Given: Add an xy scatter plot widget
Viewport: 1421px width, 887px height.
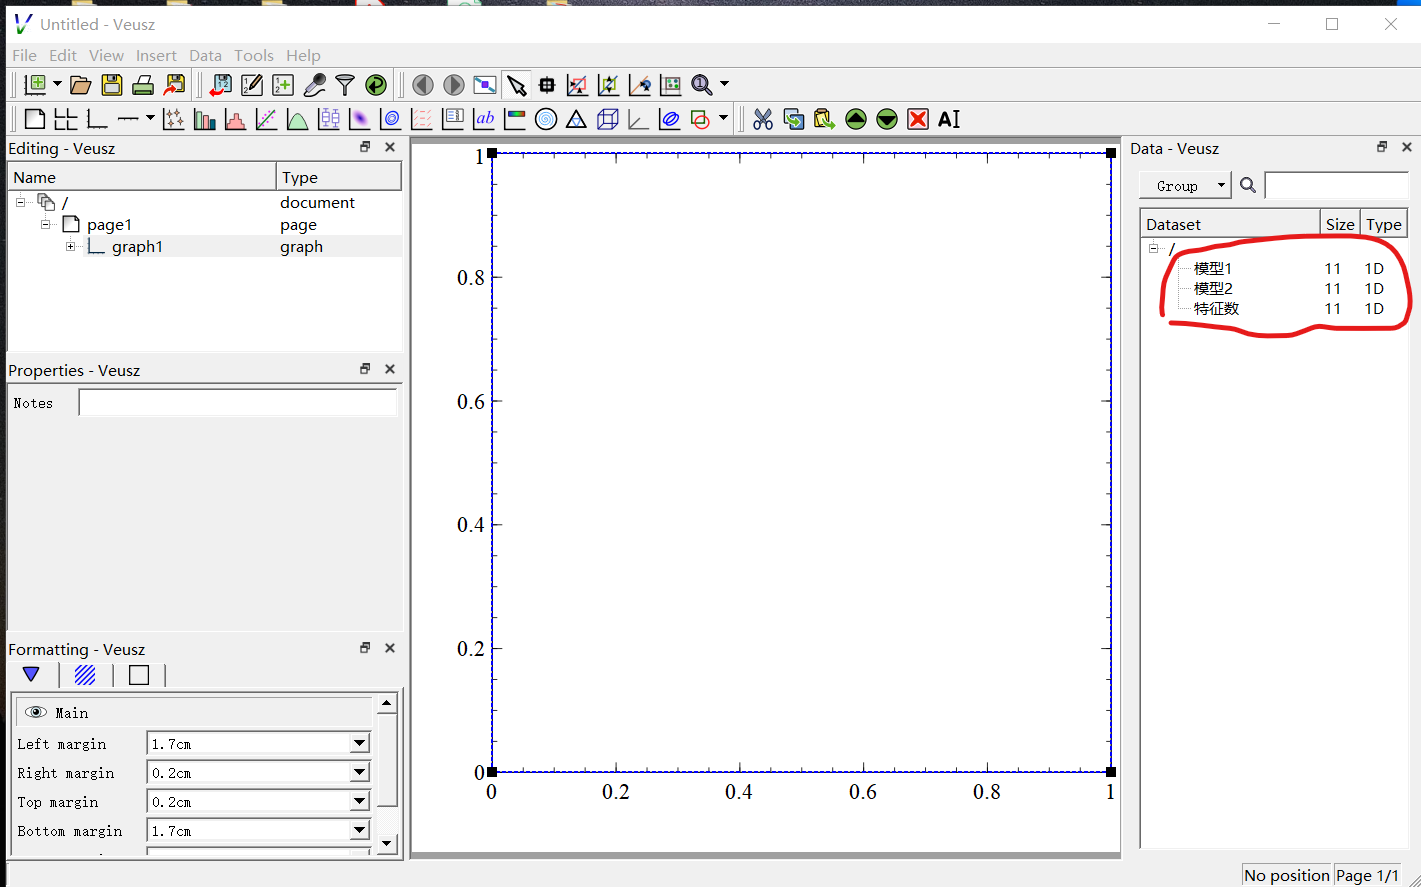Looking at the screenshot, I should tap(174, 120).
